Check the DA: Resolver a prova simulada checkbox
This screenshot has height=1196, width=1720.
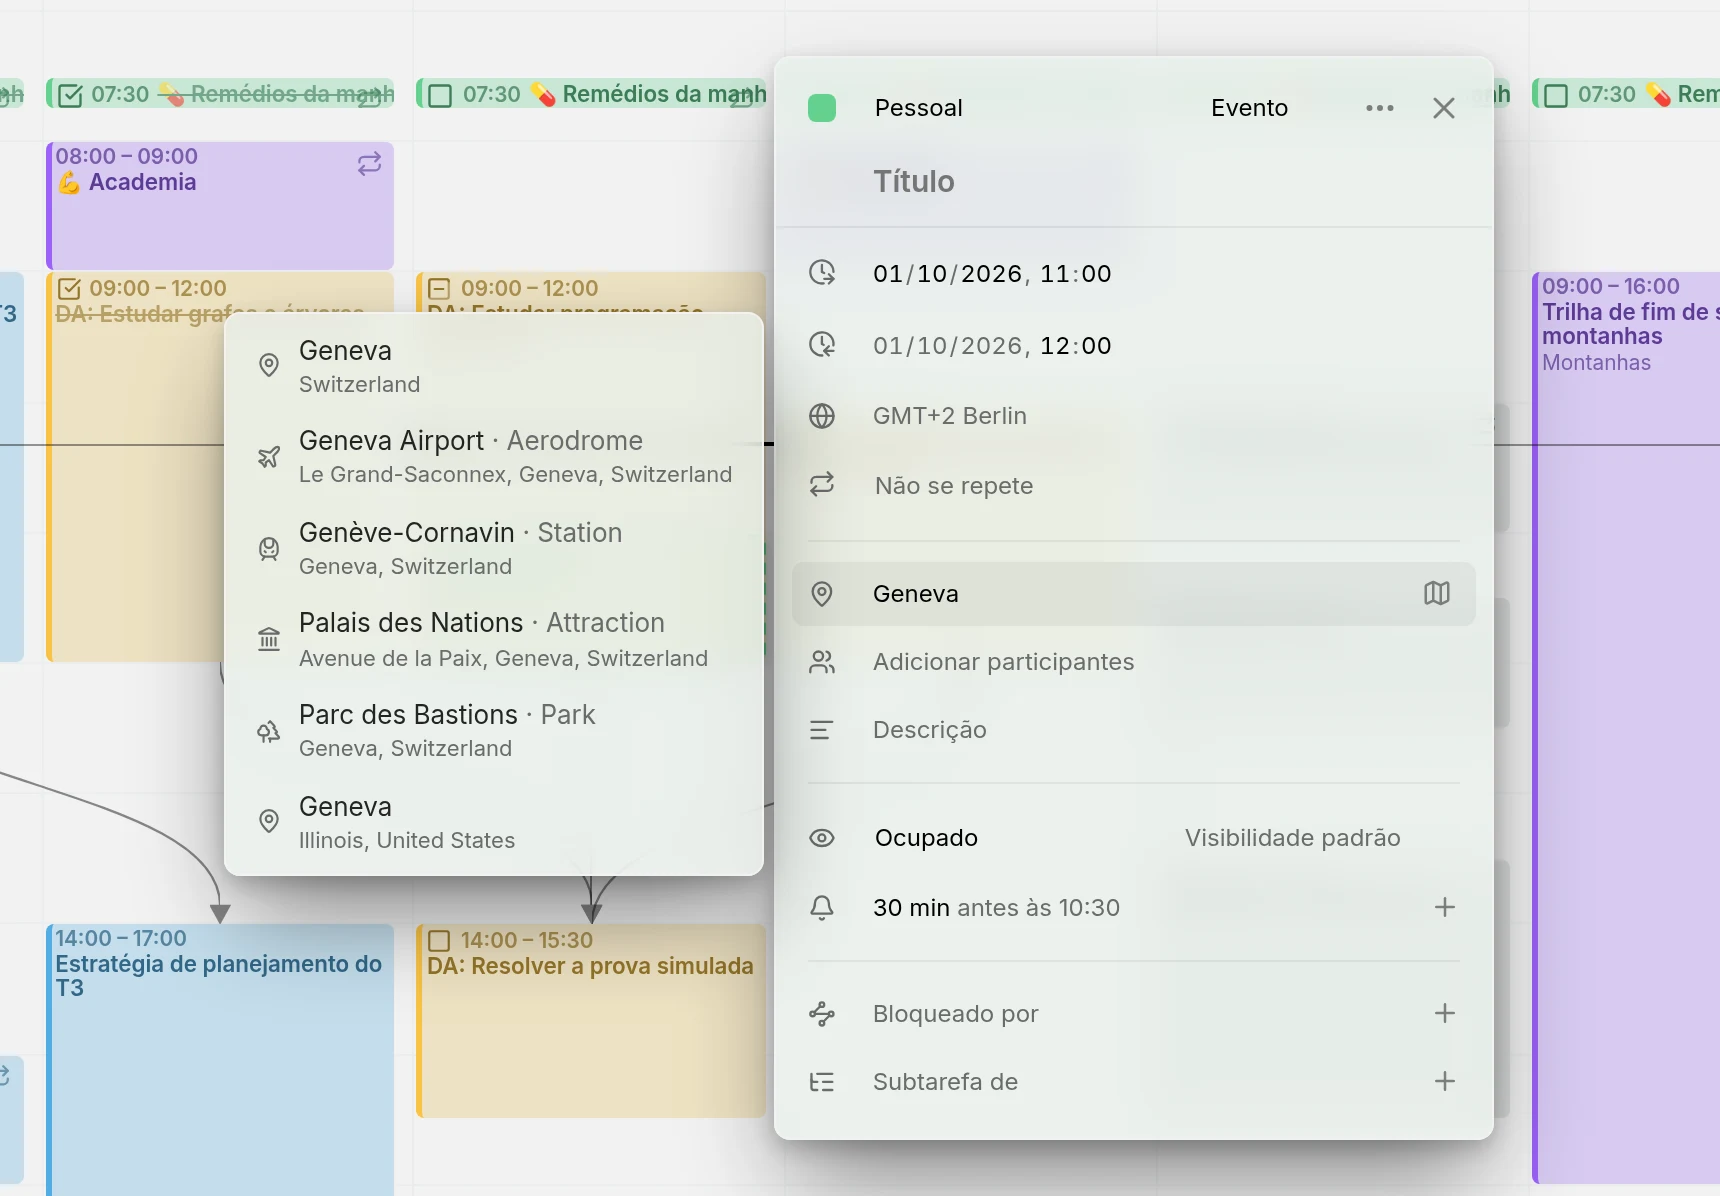[x=439, y=941]
